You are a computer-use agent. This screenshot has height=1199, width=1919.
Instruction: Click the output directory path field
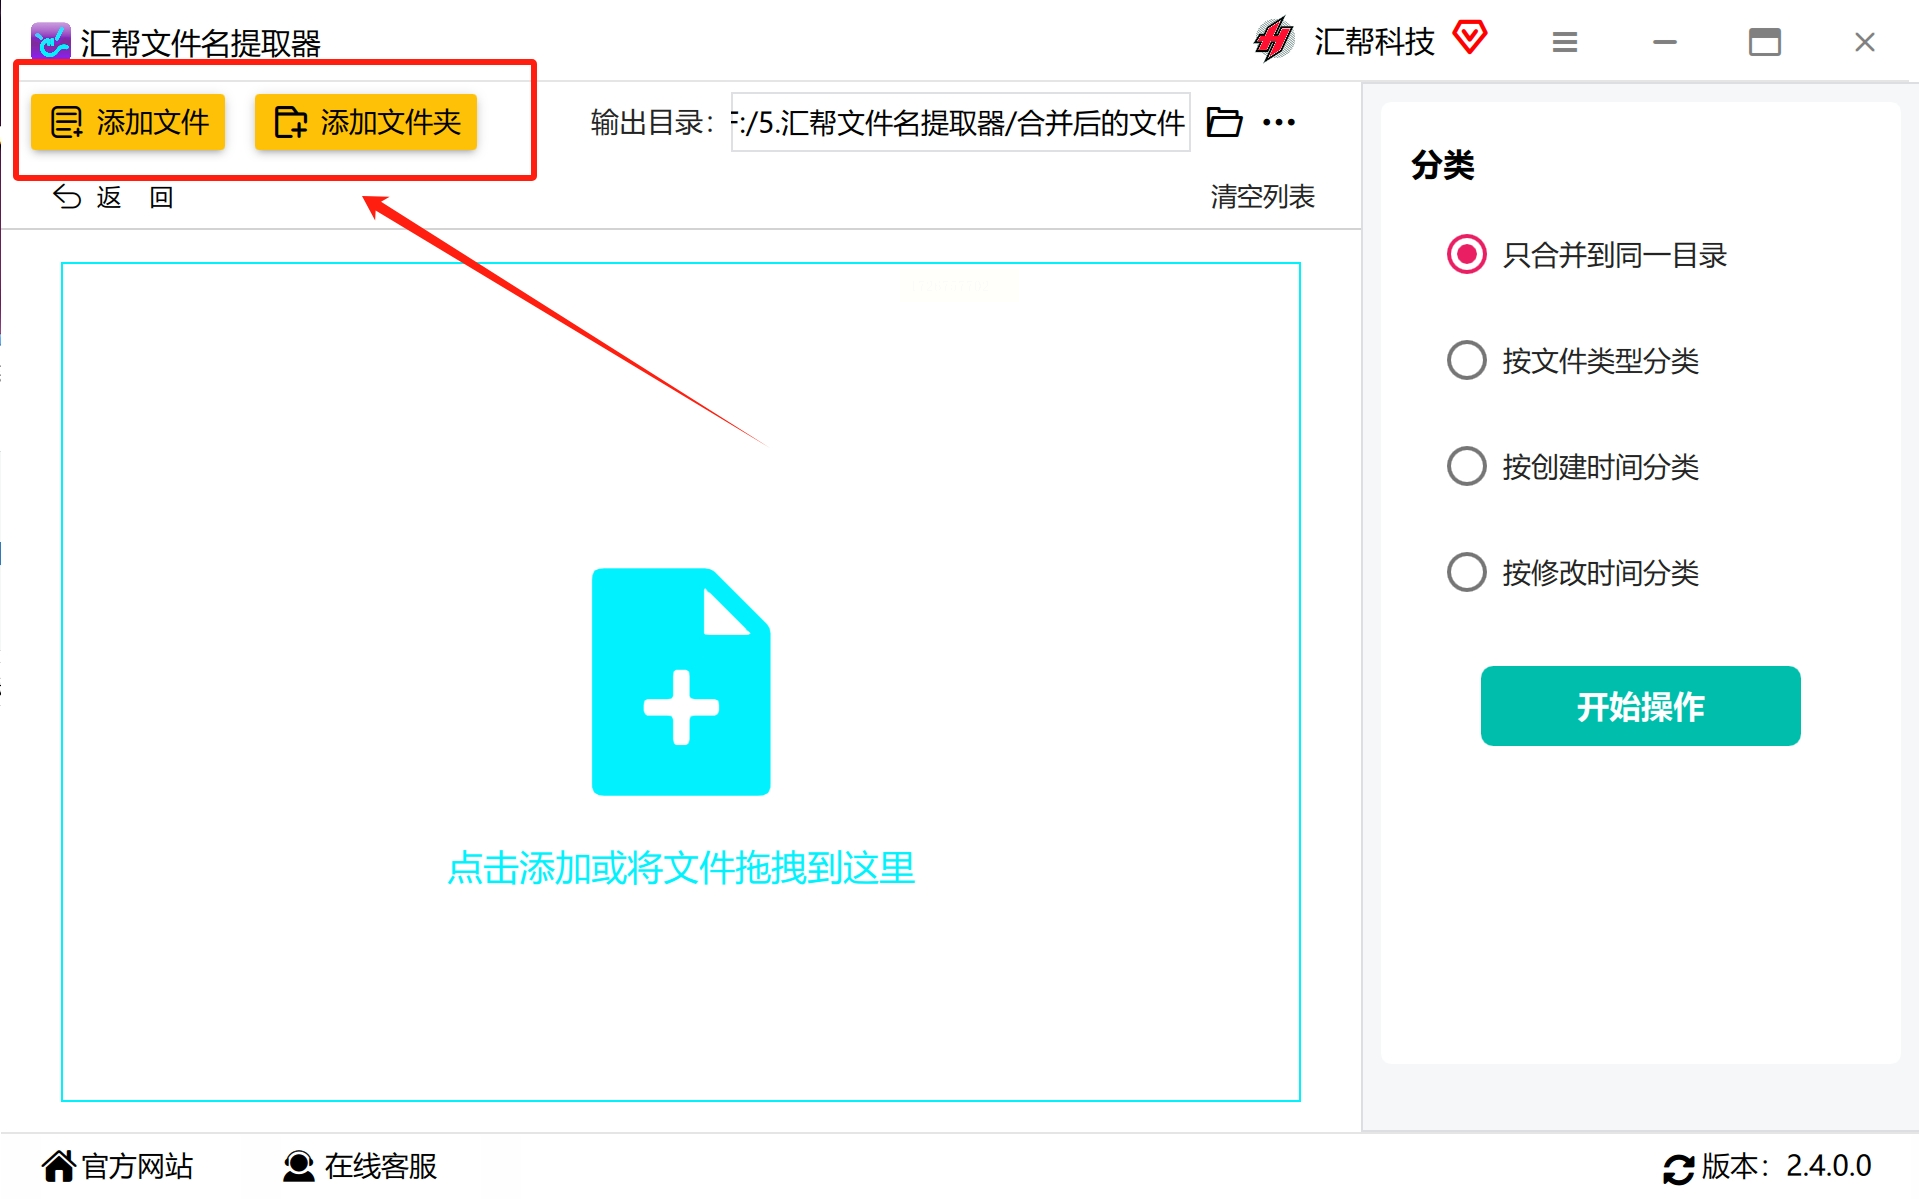pyautogui.click(x=960, y=122)
